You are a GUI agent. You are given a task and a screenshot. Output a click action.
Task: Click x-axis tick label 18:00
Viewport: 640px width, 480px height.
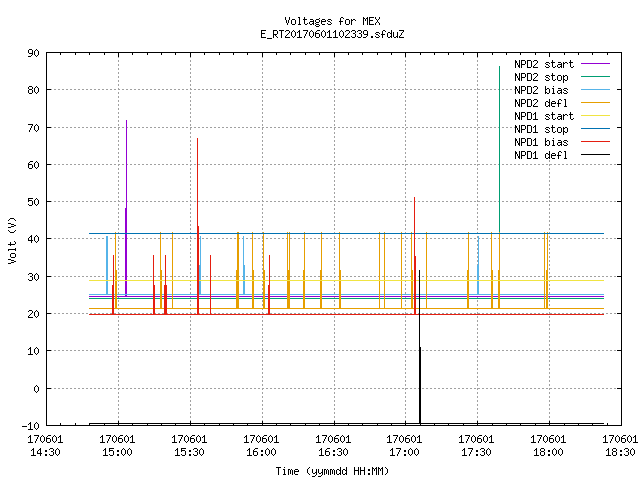548,452
